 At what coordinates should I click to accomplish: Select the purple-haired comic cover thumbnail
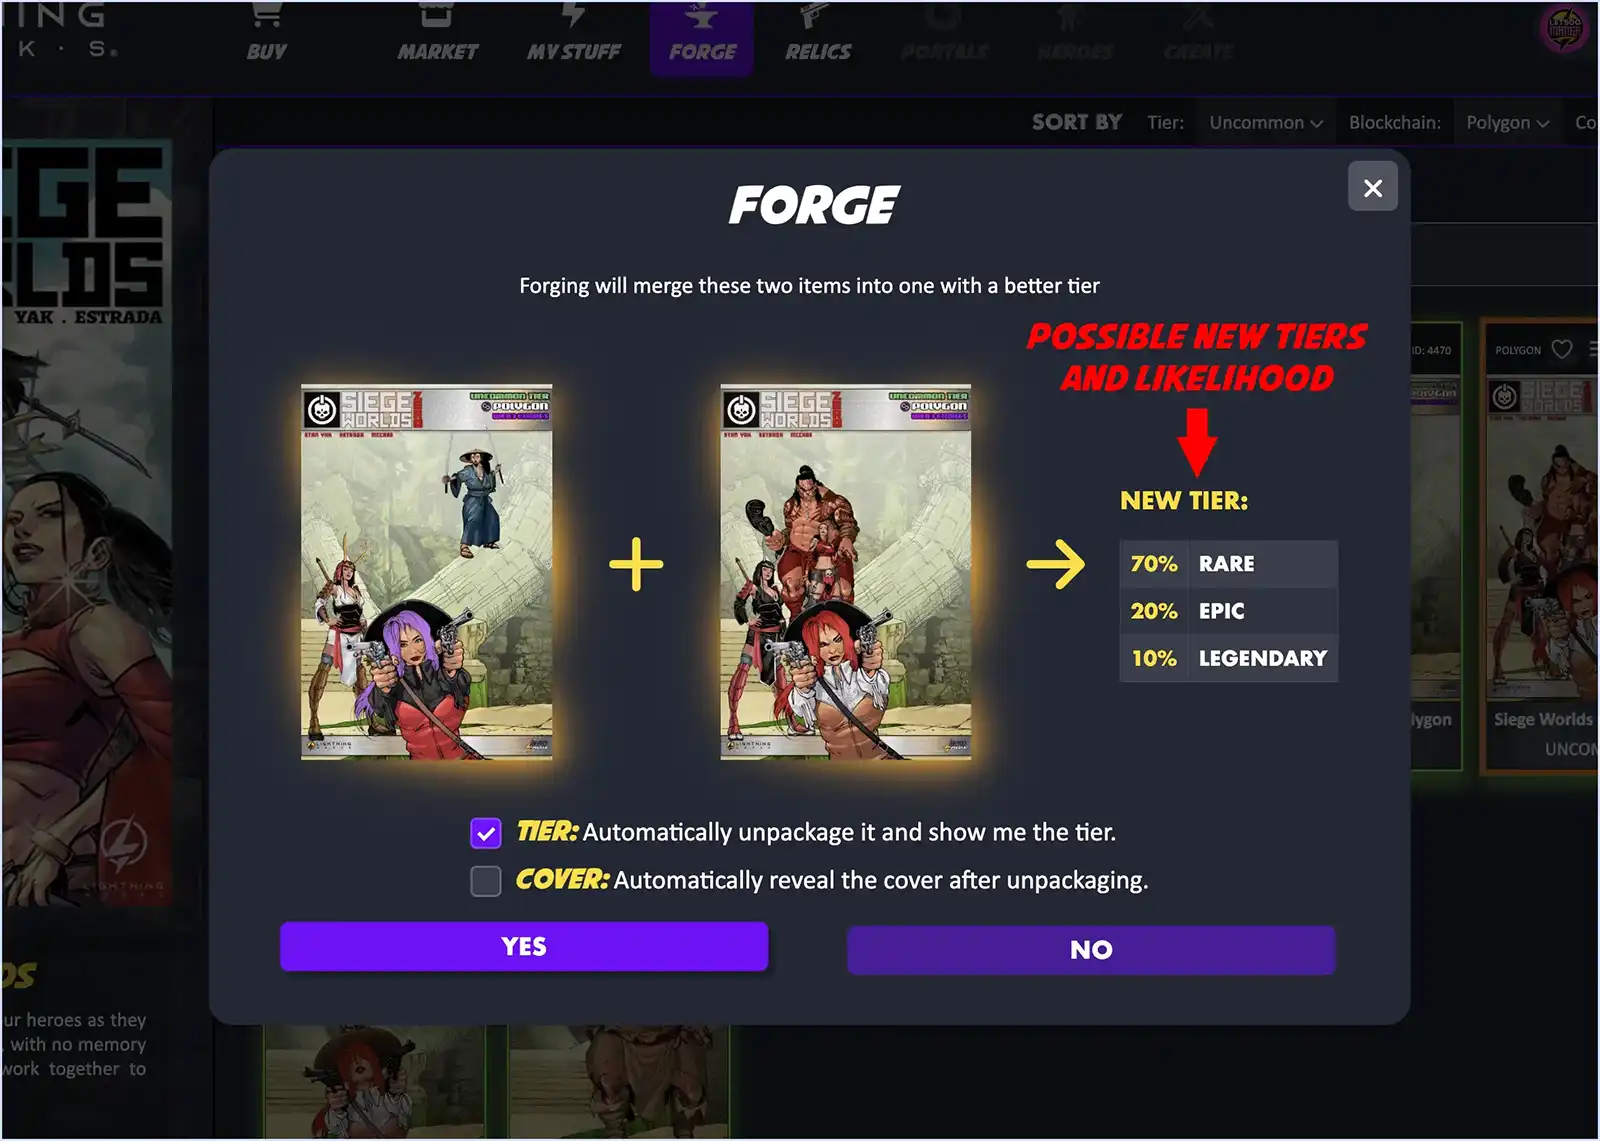coord(427,572)
